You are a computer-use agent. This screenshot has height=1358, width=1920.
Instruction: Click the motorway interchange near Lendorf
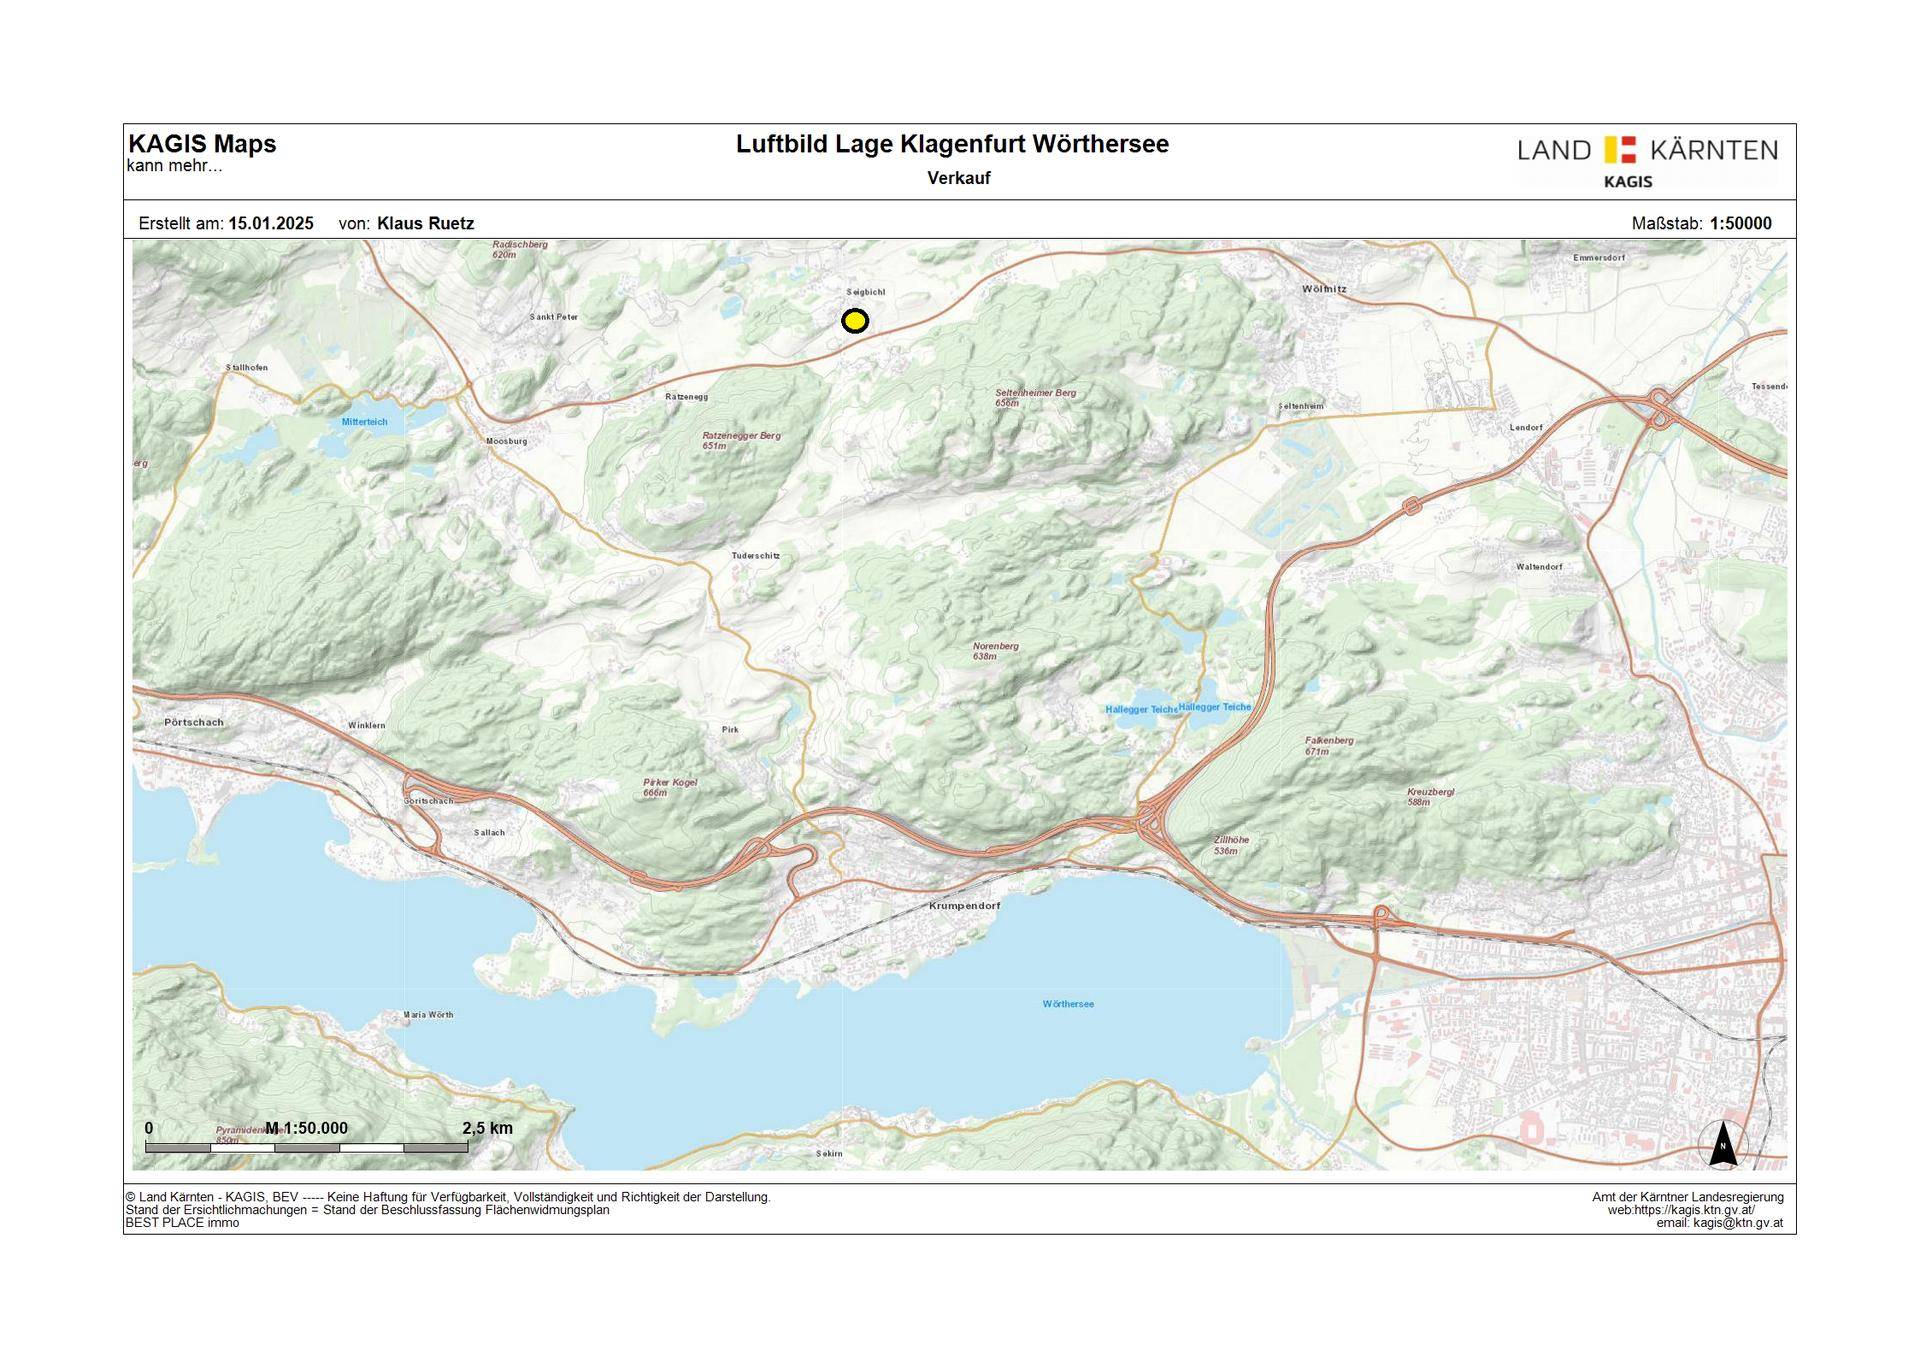(x=1659, y=409)
